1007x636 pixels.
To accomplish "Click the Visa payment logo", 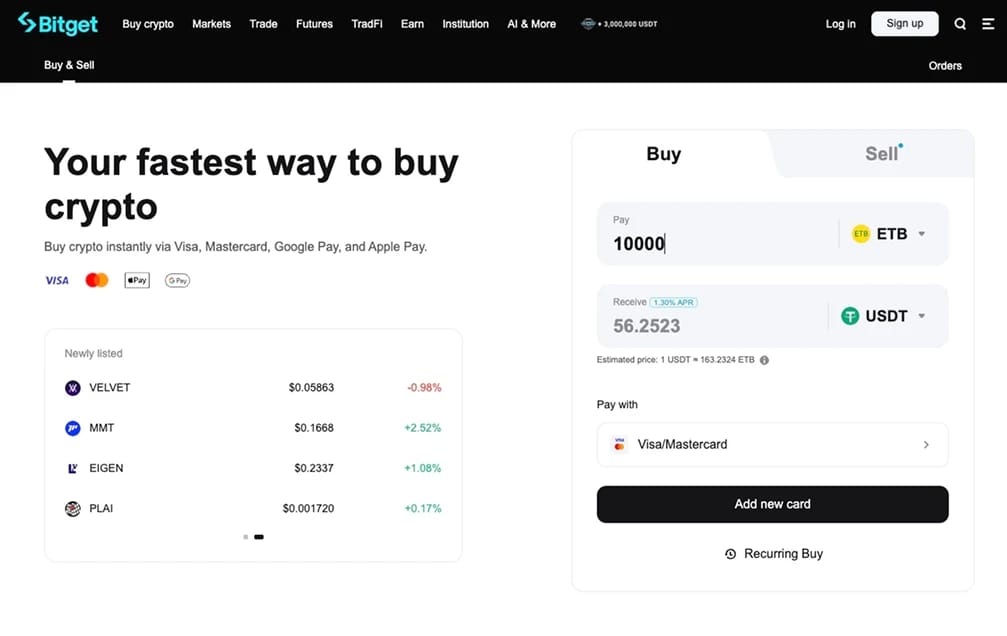I will pos(57,280).
